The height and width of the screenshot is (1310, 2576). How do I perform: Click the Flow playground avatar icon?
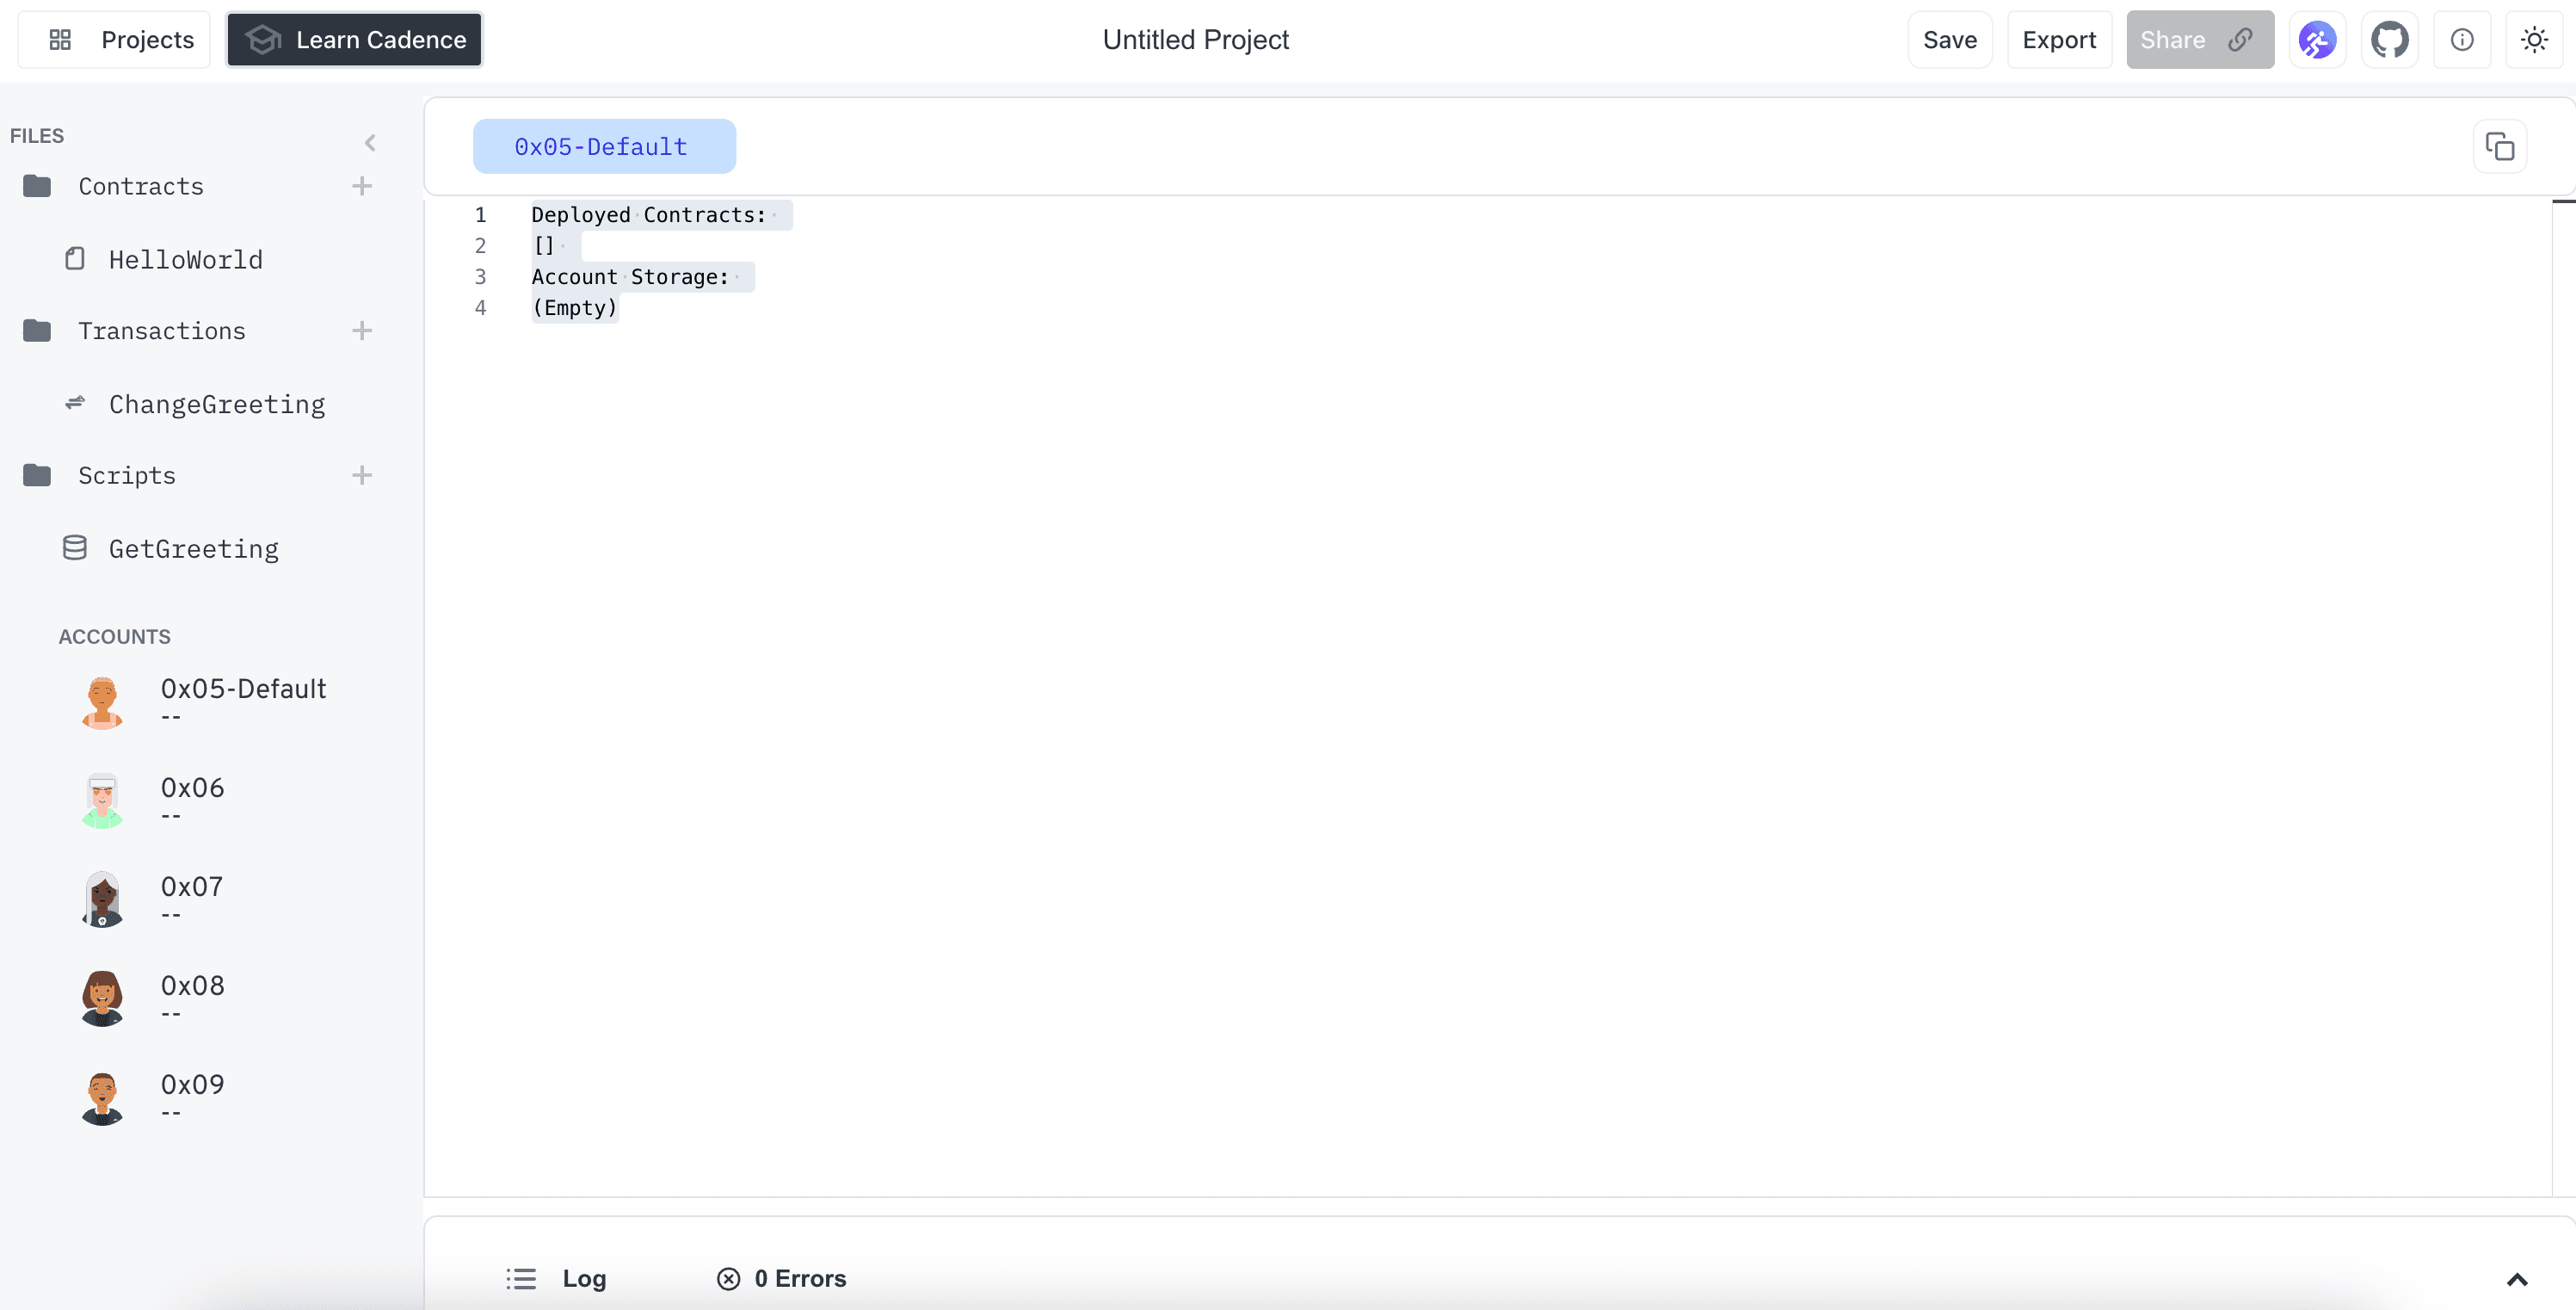pos(2318,39)
